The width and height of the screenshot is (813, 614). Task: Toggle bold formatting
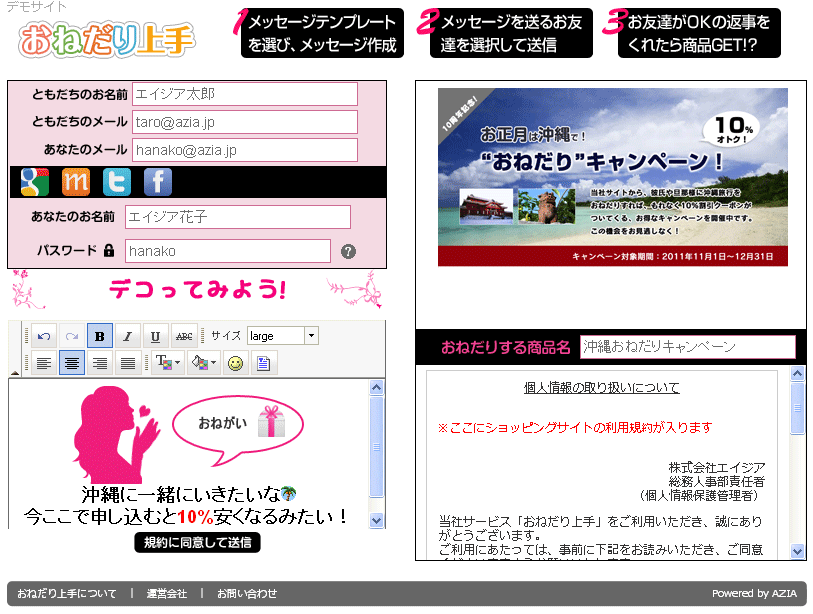point(99,336)
